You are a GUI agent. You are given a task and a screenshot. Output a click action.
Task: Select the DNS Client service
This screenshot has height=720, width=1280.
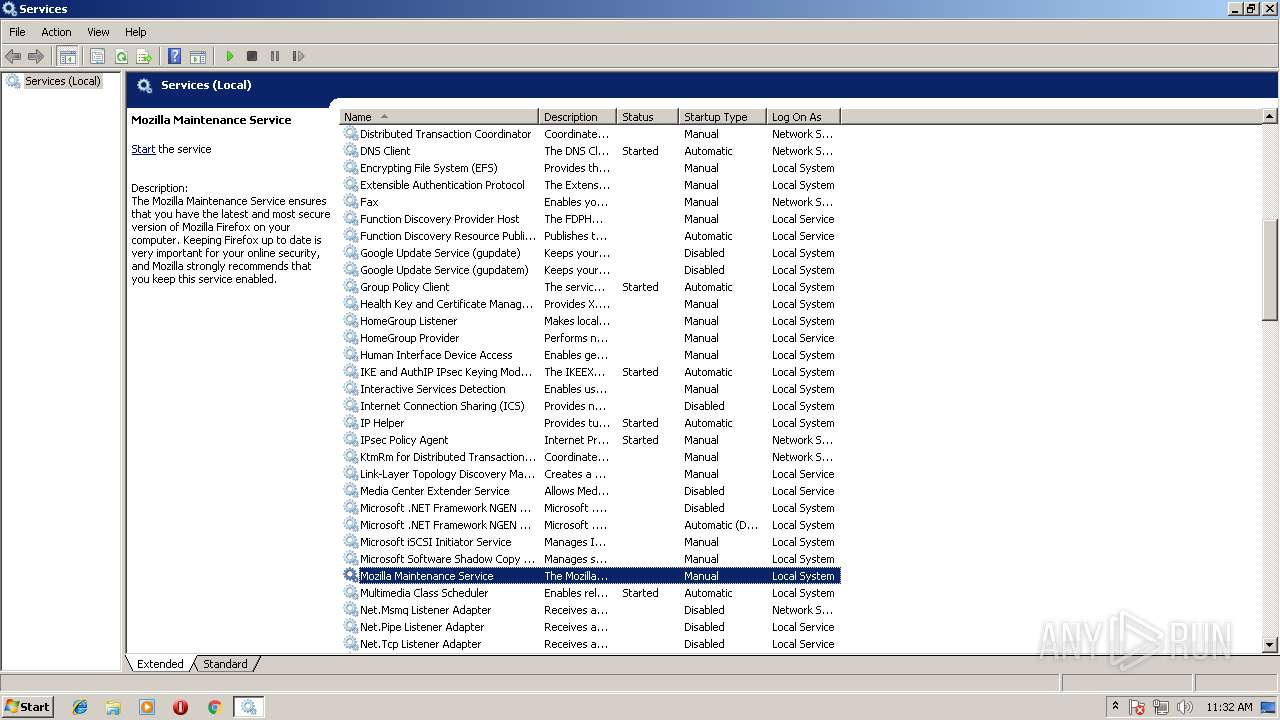click(590, 151)
